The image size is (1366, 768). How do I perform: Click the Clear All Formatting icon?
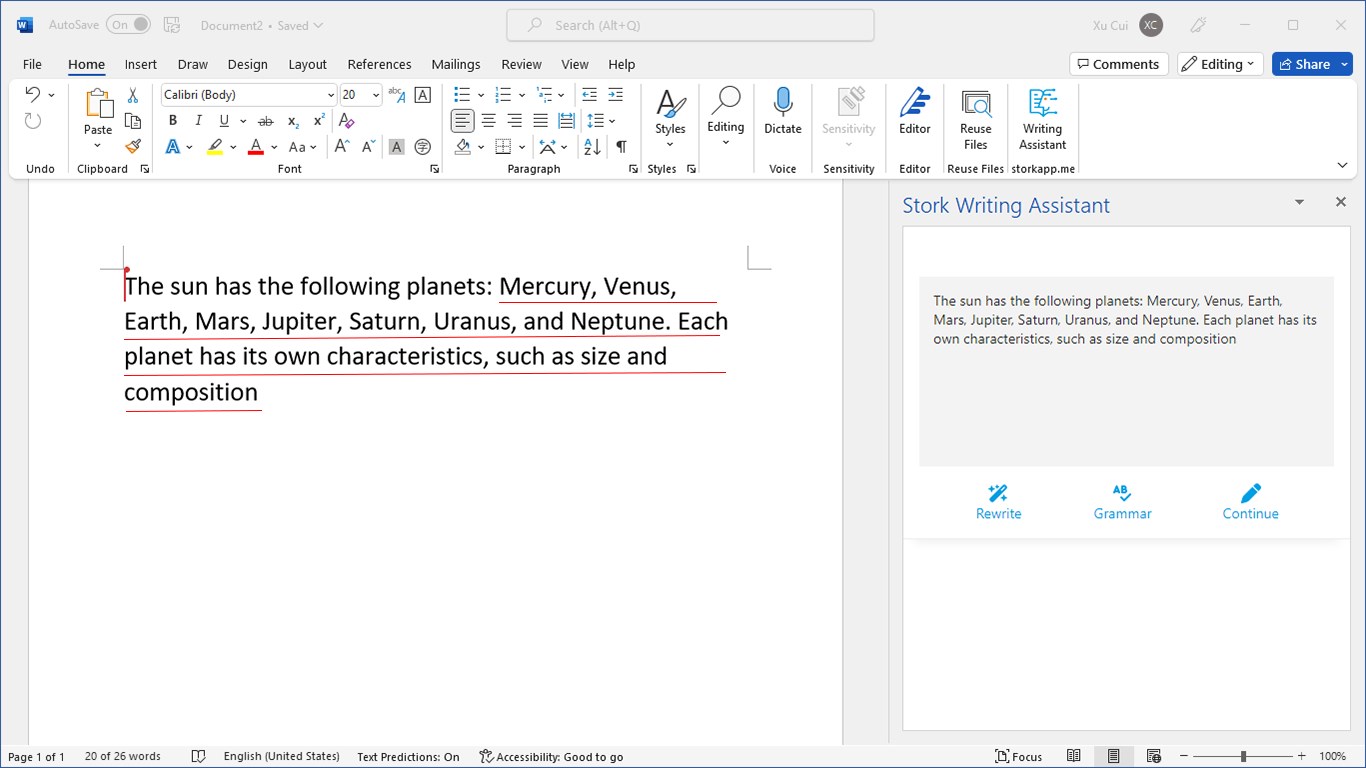coord(347,121)
